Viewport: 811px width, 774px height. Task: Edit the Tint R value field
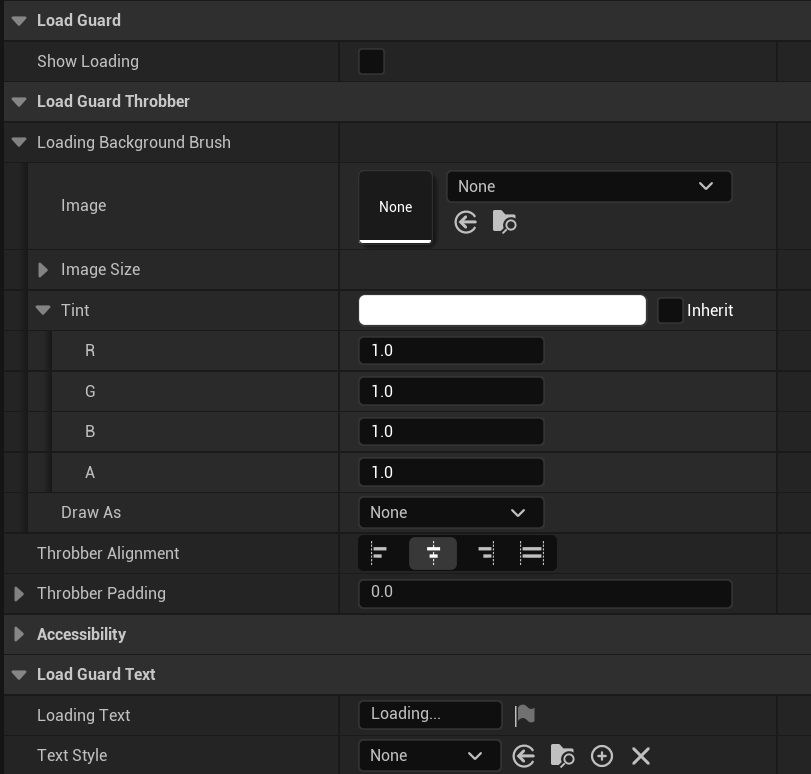click(451, 351)
